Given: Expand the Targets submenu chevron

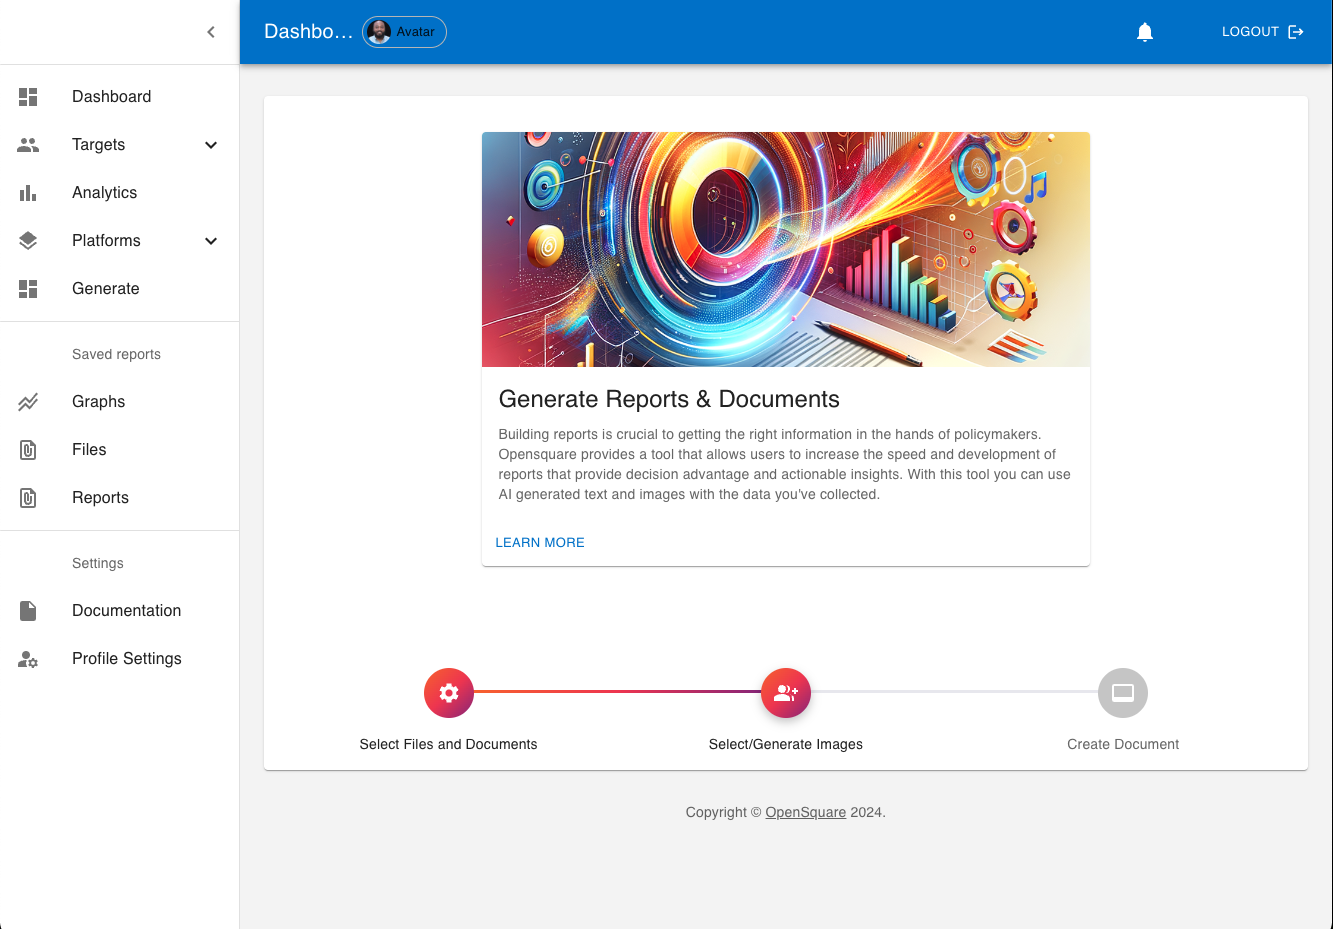Looking at the screenshot, I should point(211,145).
